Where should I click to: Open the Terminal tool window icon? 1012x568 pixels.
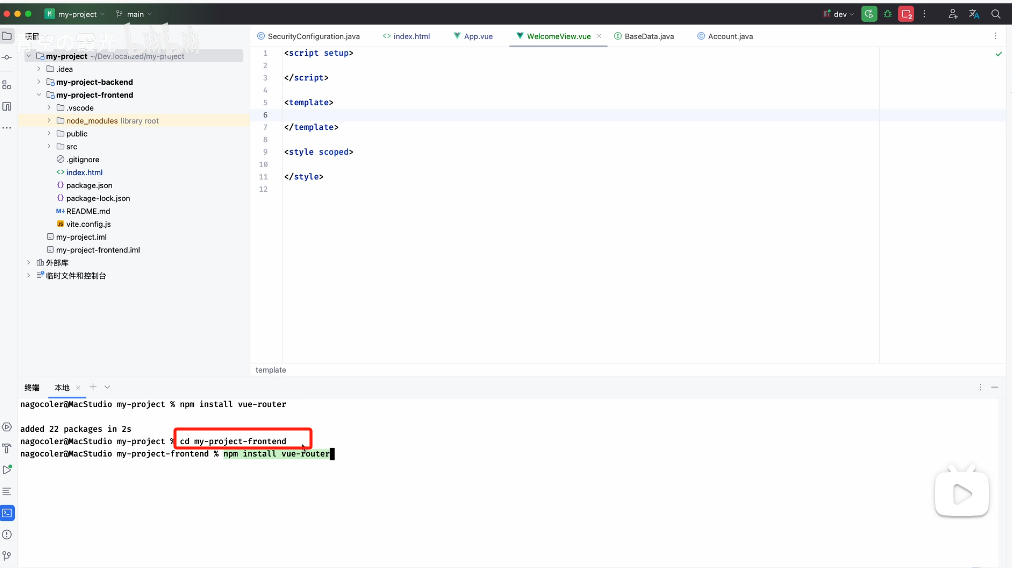(x=7, y=513)
